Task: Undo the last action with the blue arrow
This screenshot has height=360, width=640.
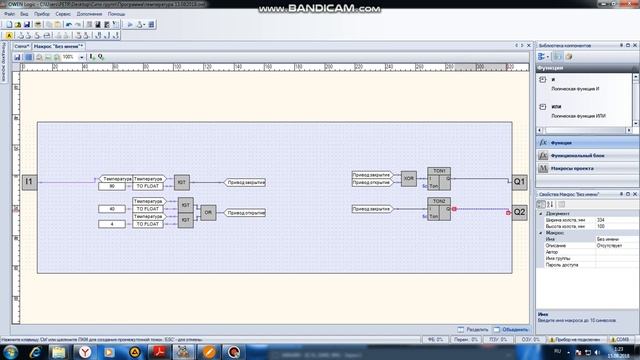Action: (x=69, y=25)
